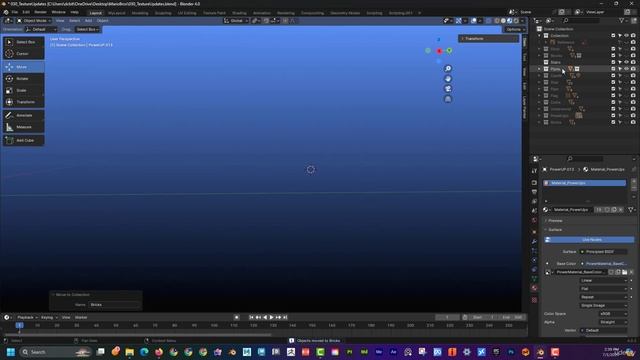Toggle eye visibility of Pipes collection
The image size is (640, 360).
(626, 69)
